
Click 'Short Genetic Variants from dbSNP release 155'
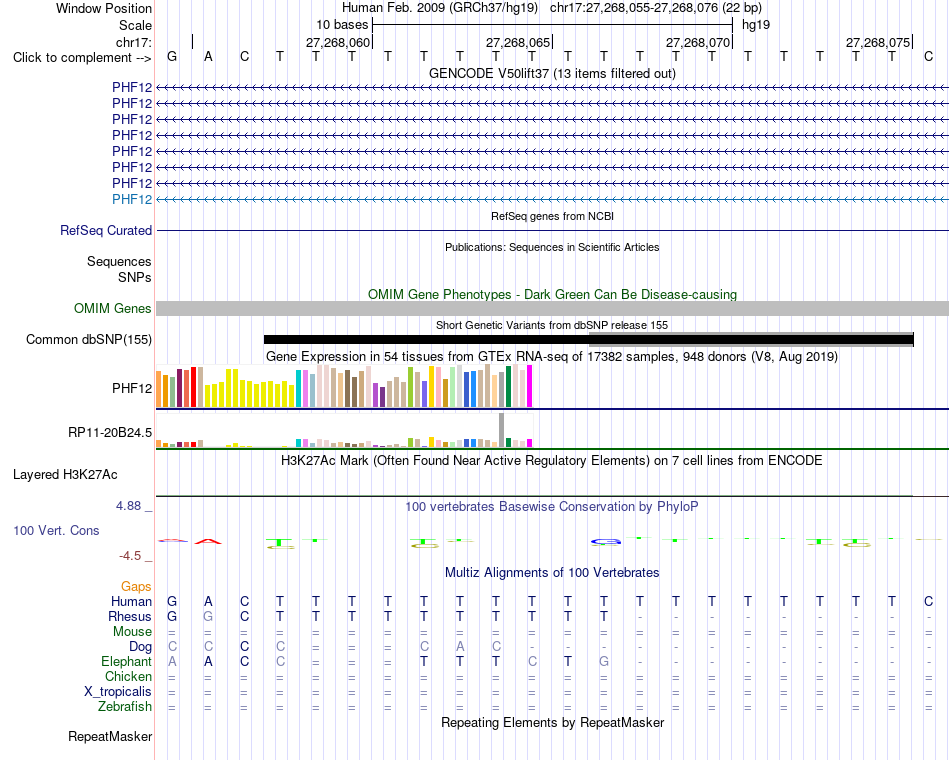pos(552,325)
